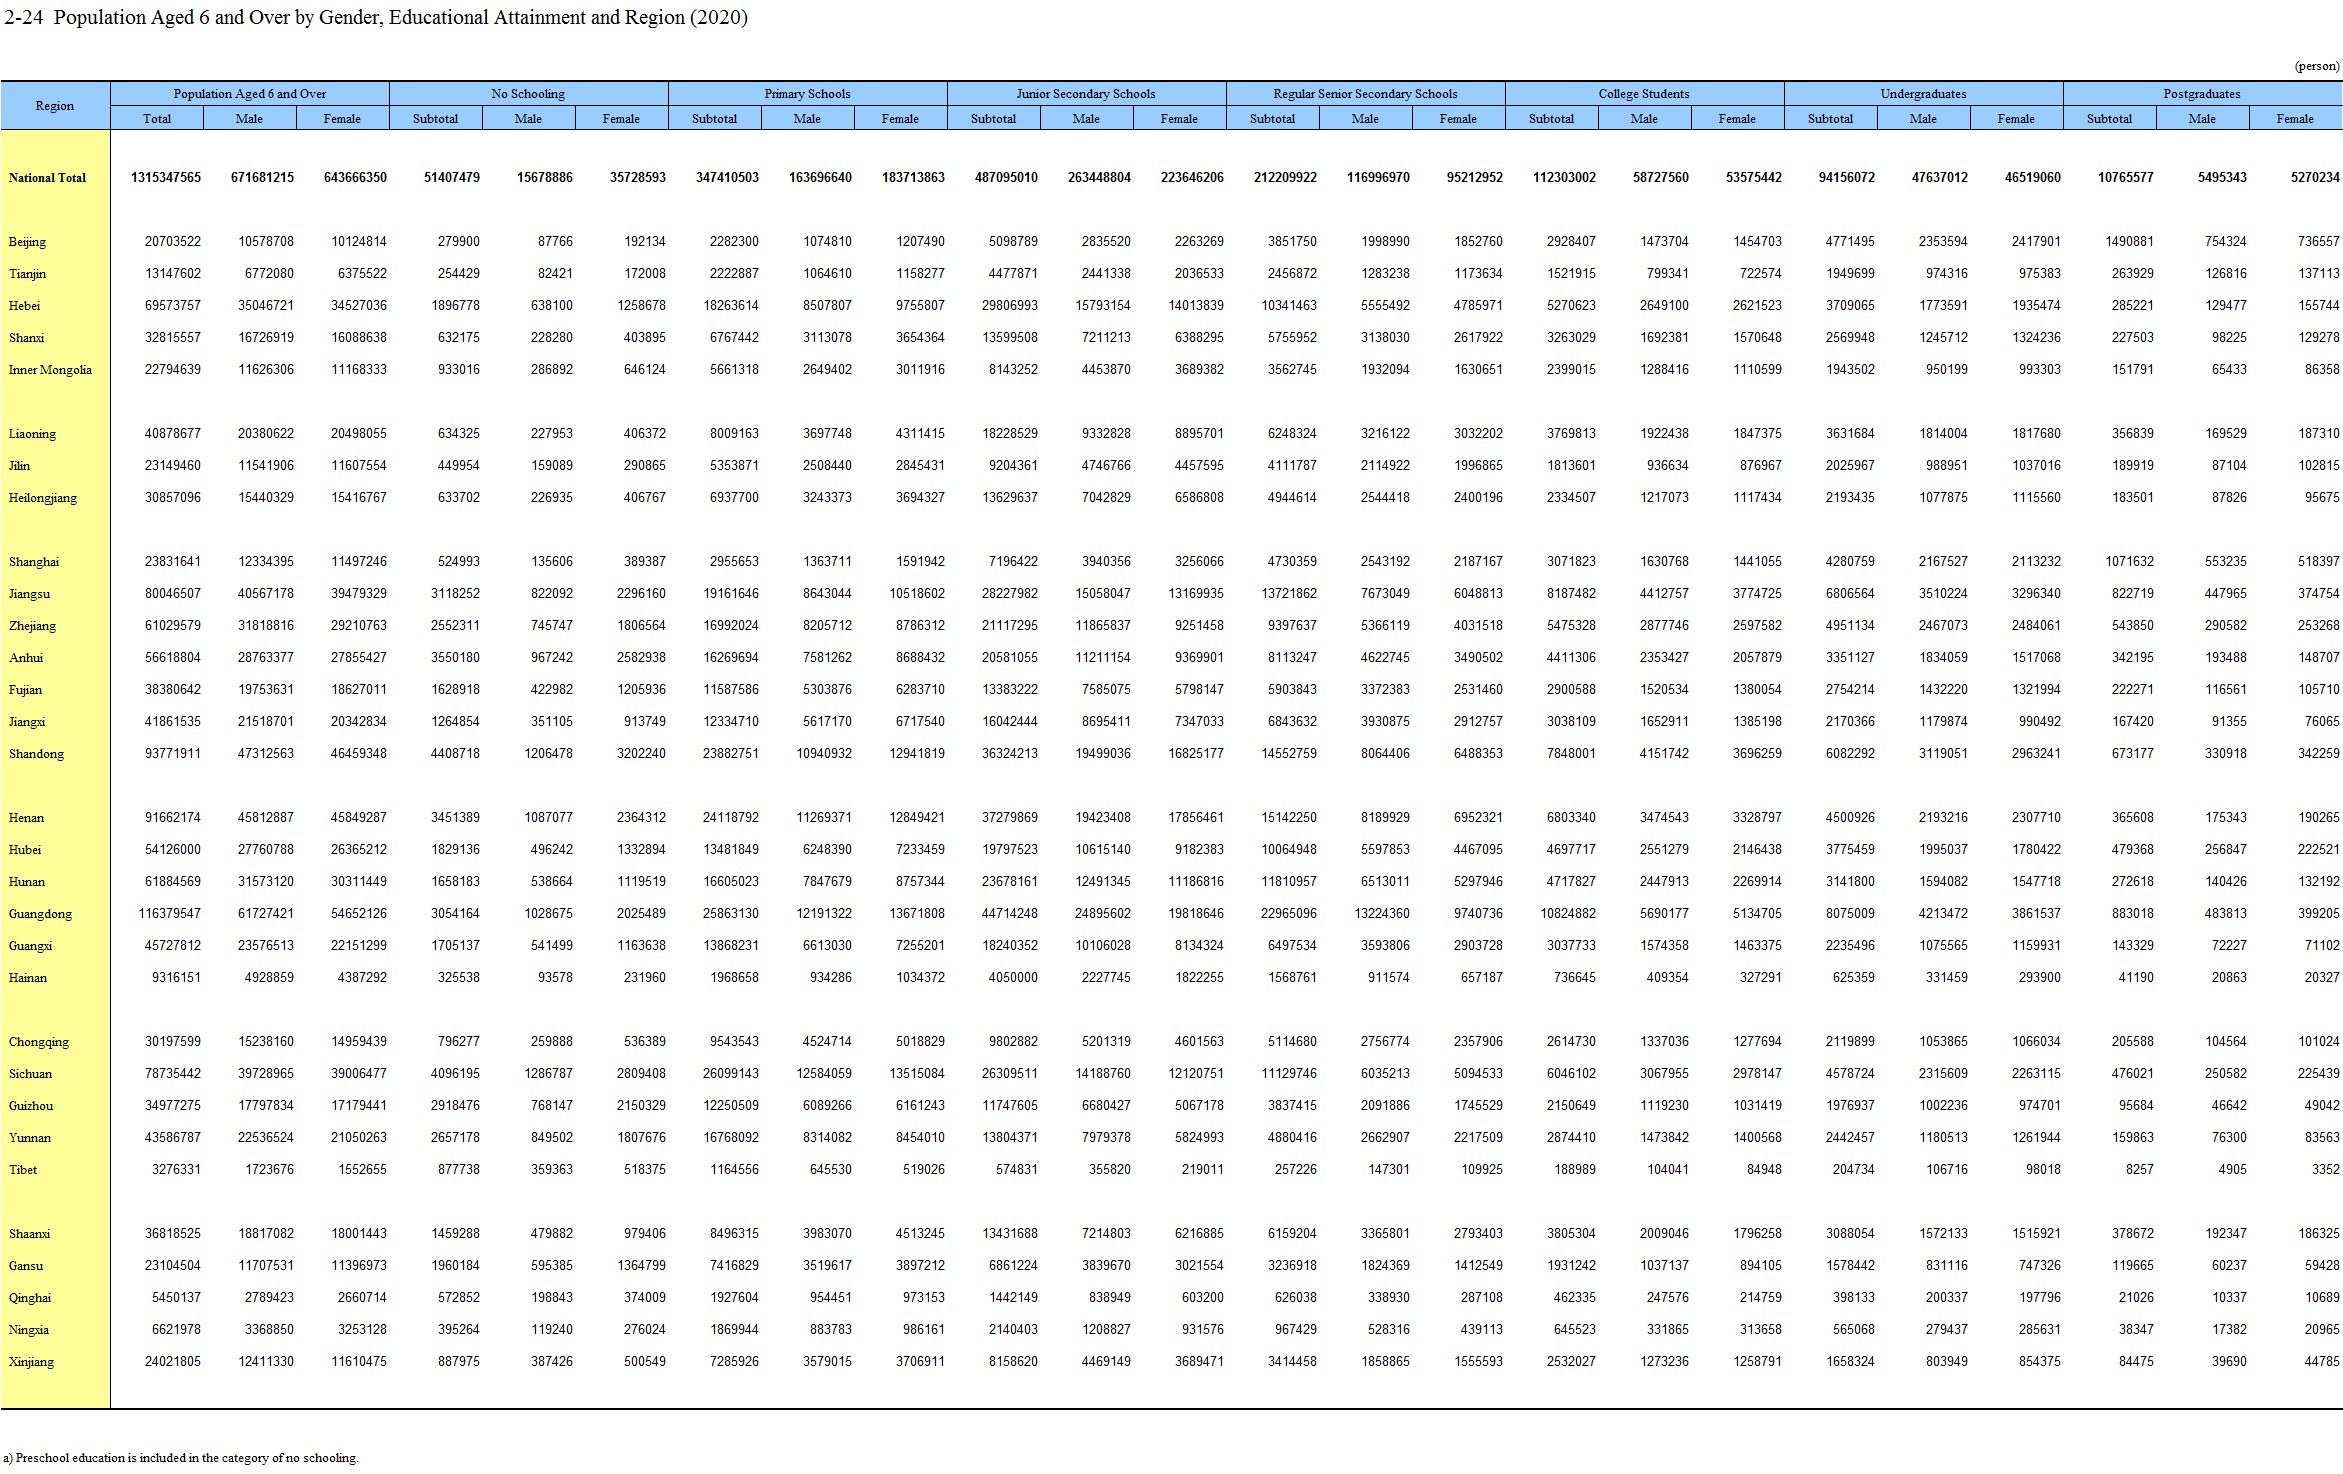Select the Inner Mongolia region cell
Viewport: 2343px width, 1474px height.
[50, 370]
